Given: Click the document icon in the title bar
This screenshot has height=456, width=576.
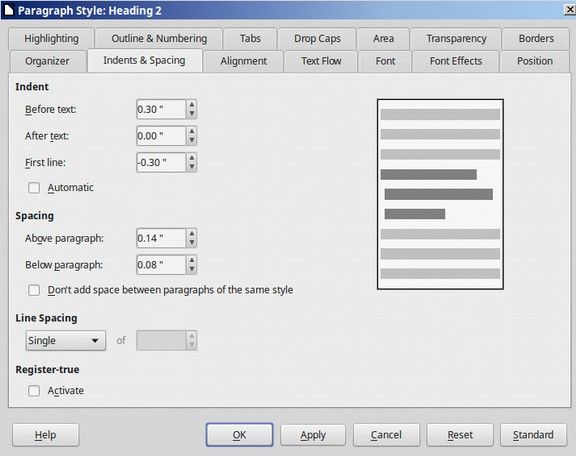Looking at the screenshot, I should point(9,10).
